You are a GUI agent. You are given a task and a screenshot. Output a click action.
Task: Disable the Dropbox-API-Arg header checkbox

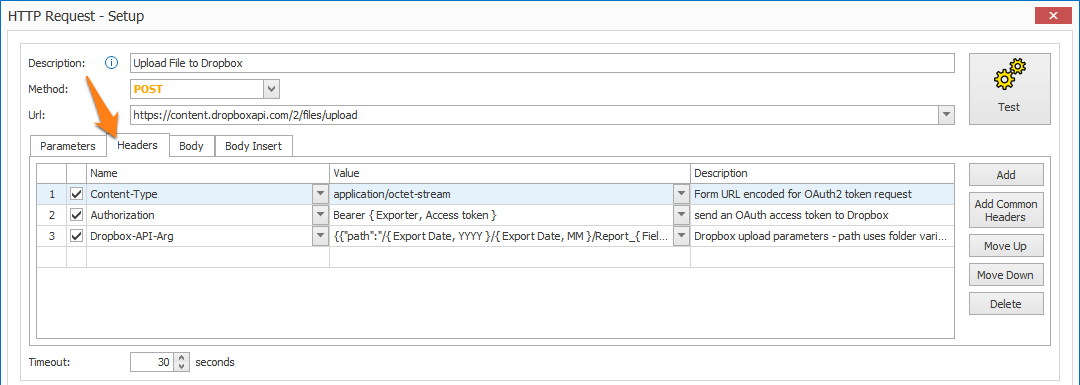click(x=76, y=236)
